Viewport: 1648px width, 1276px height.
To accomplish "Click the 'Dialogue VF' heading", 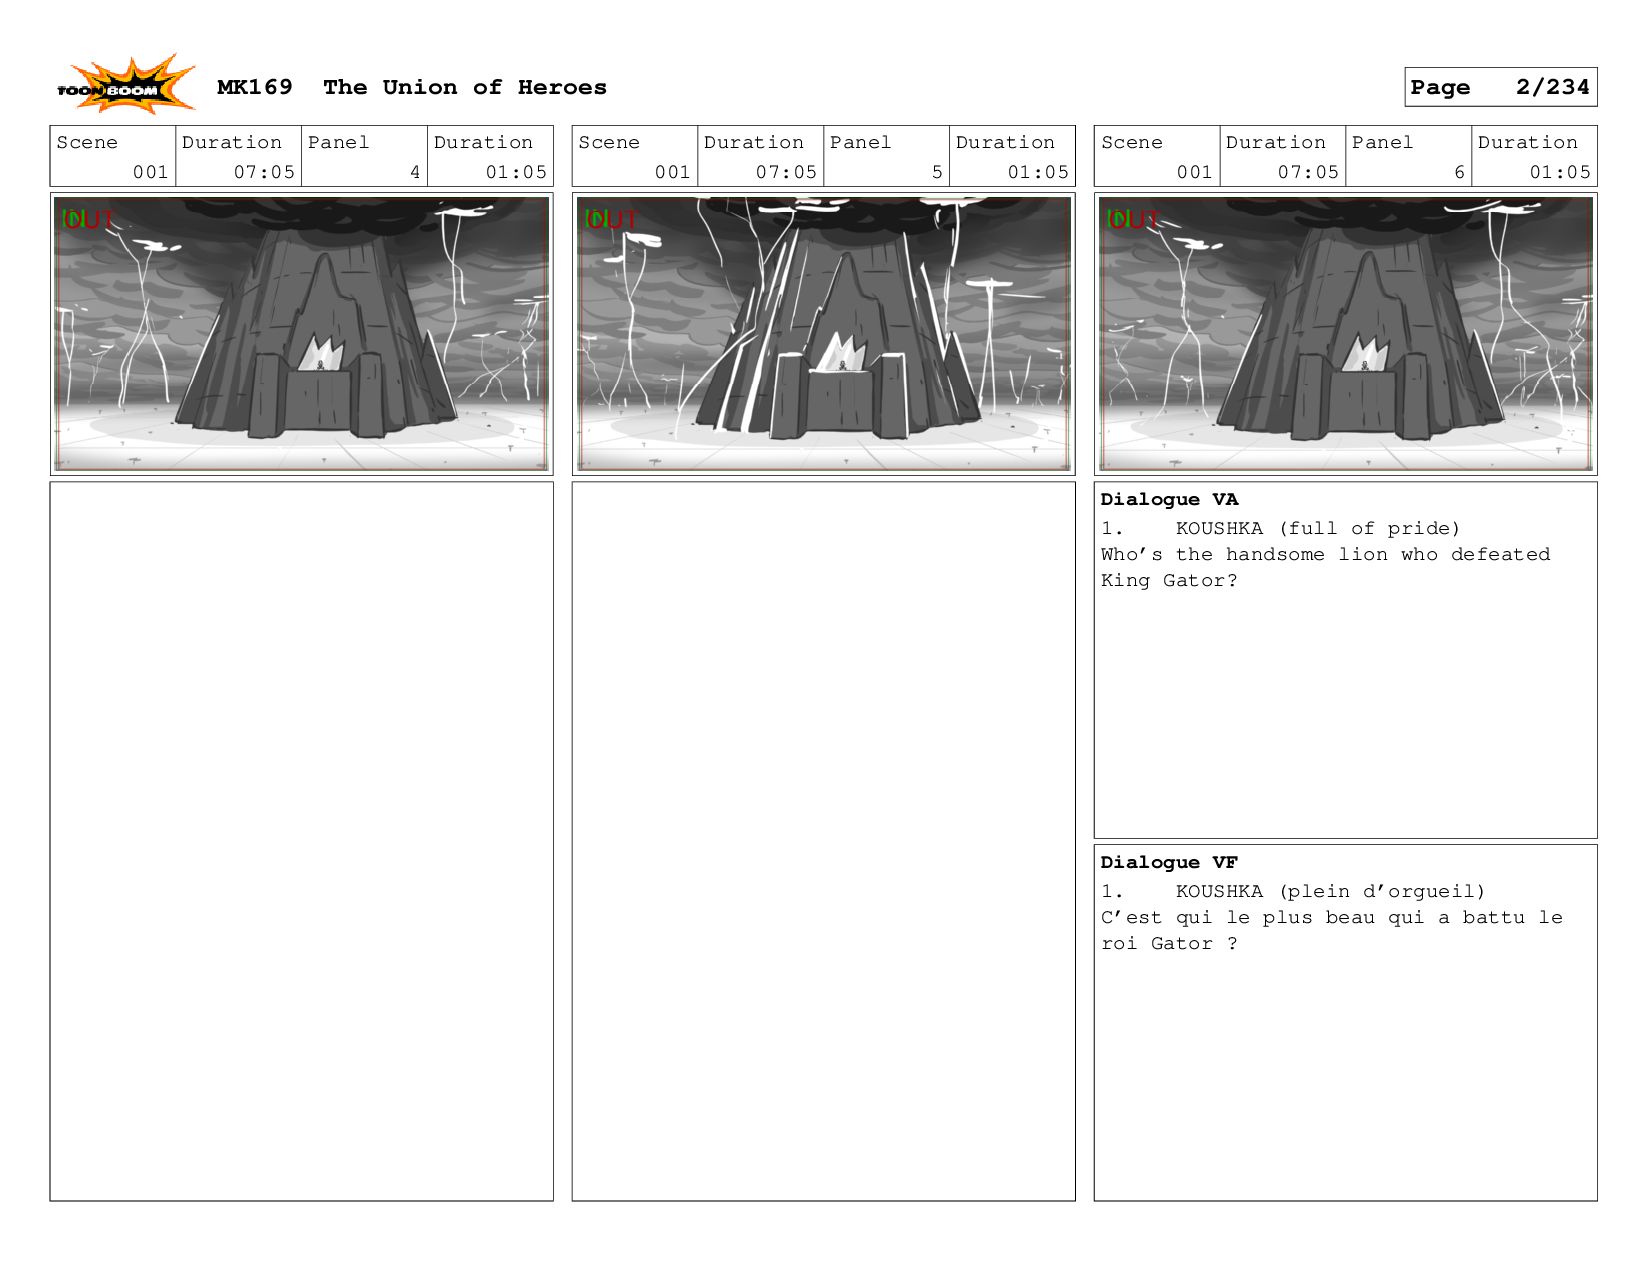I will pos(1169,862).
